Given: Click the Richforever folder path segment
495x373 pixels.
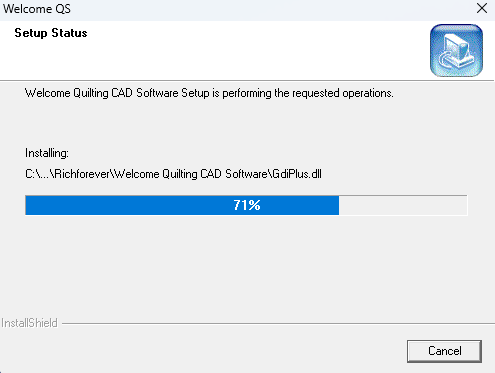Looking at the screenshot, I should tap(82, 174).
